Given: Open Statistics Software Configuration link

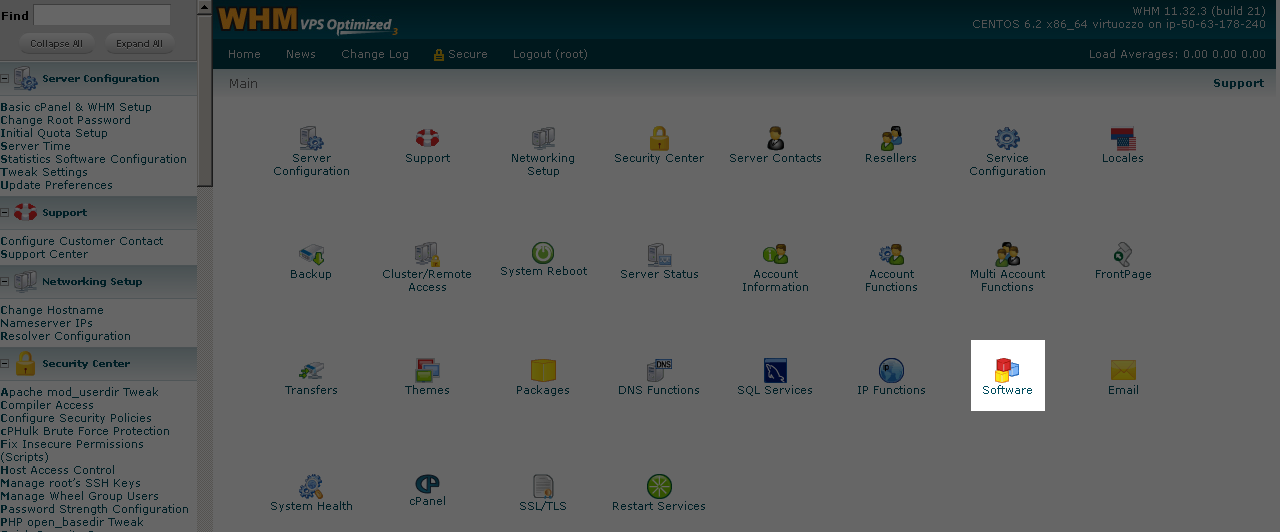Looking at the screenshot, I should click(x=93, y=159).
